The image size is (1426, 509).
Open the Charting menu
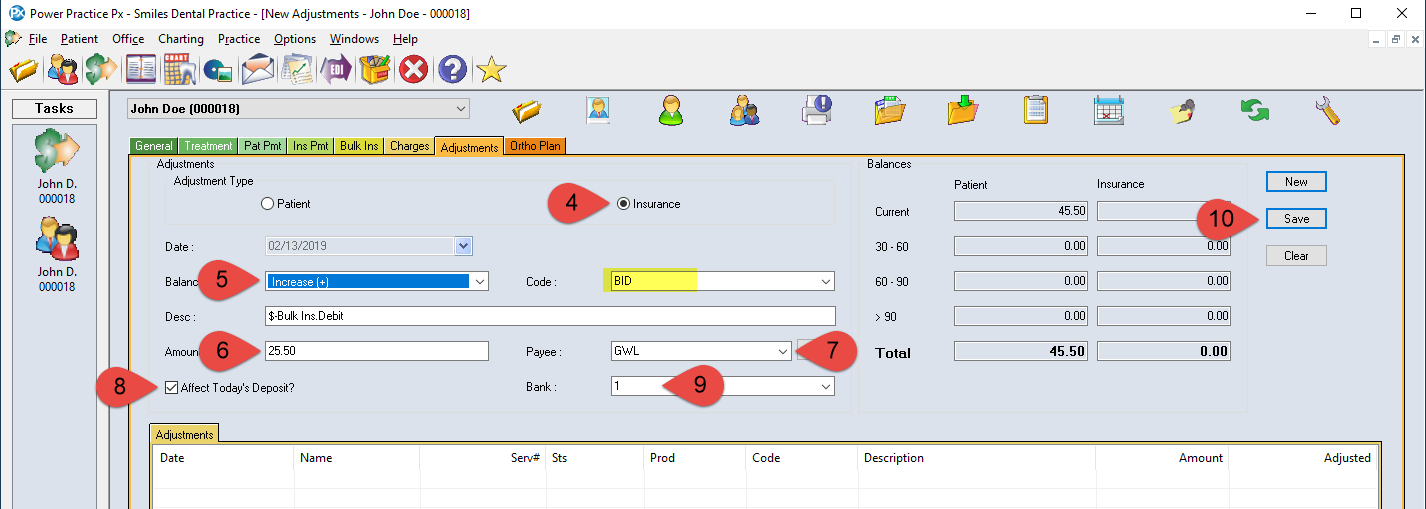[x=180, y=39]
